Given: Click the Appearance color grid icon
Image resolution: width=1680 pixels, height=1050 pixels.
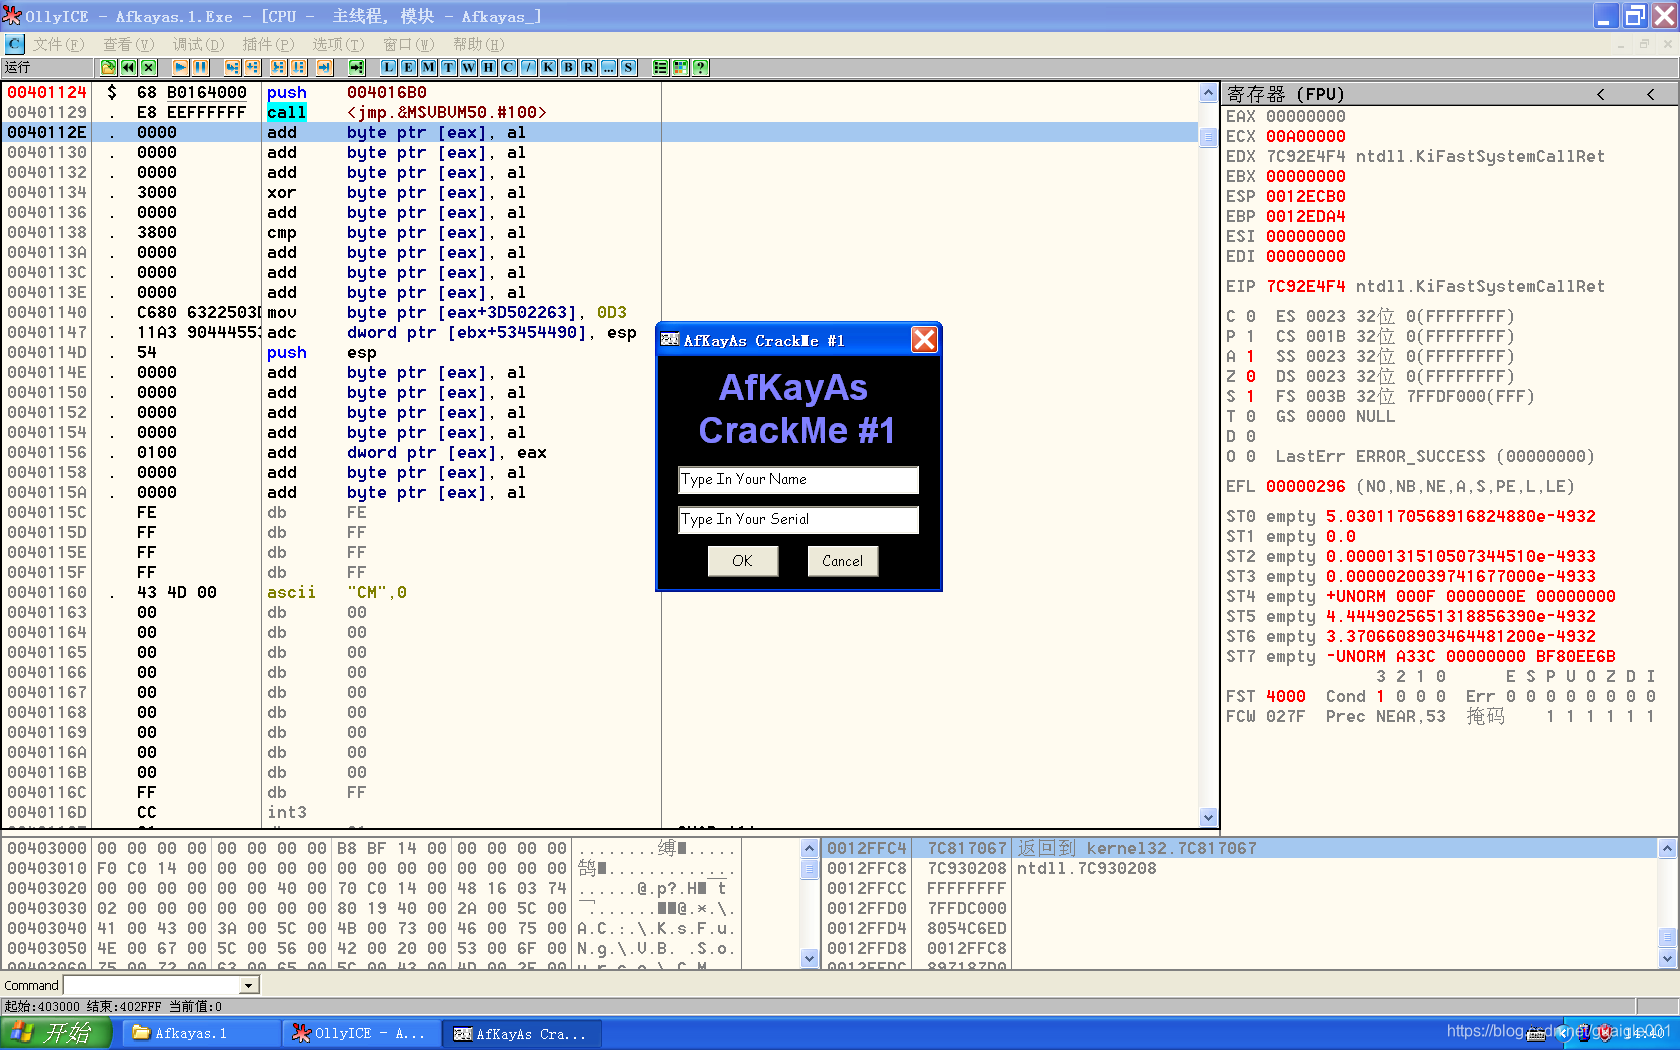Looking at the screenshot, I should click(x=681, y=67).
